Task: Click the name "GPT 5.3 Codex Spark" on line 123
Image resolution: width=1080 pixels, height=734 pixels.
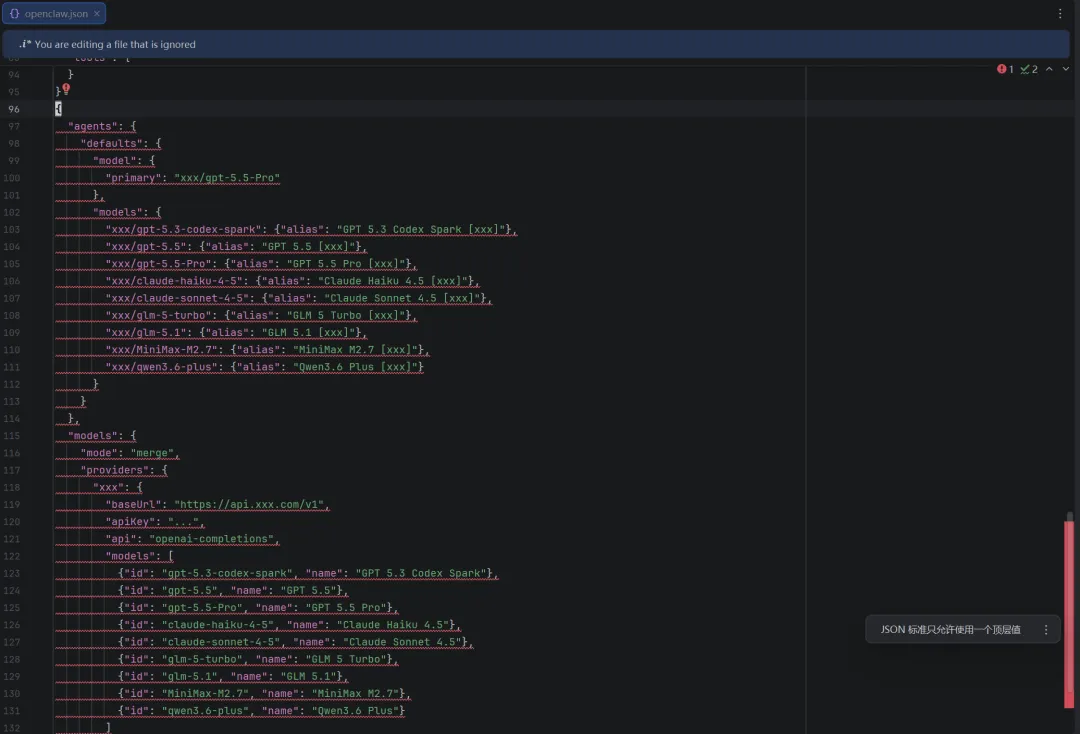Action: click(x=421, y=574)
